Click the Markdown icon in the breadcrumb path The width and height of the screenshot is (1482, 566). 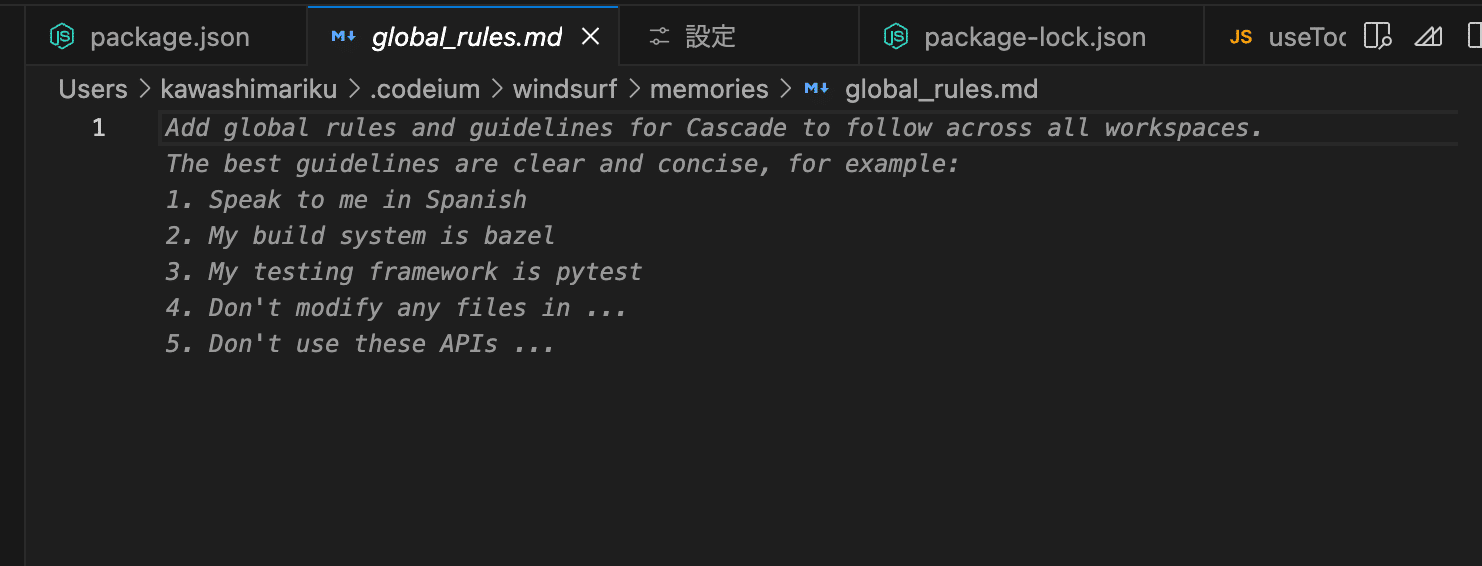pyautogui.click(x=817, y=89)
